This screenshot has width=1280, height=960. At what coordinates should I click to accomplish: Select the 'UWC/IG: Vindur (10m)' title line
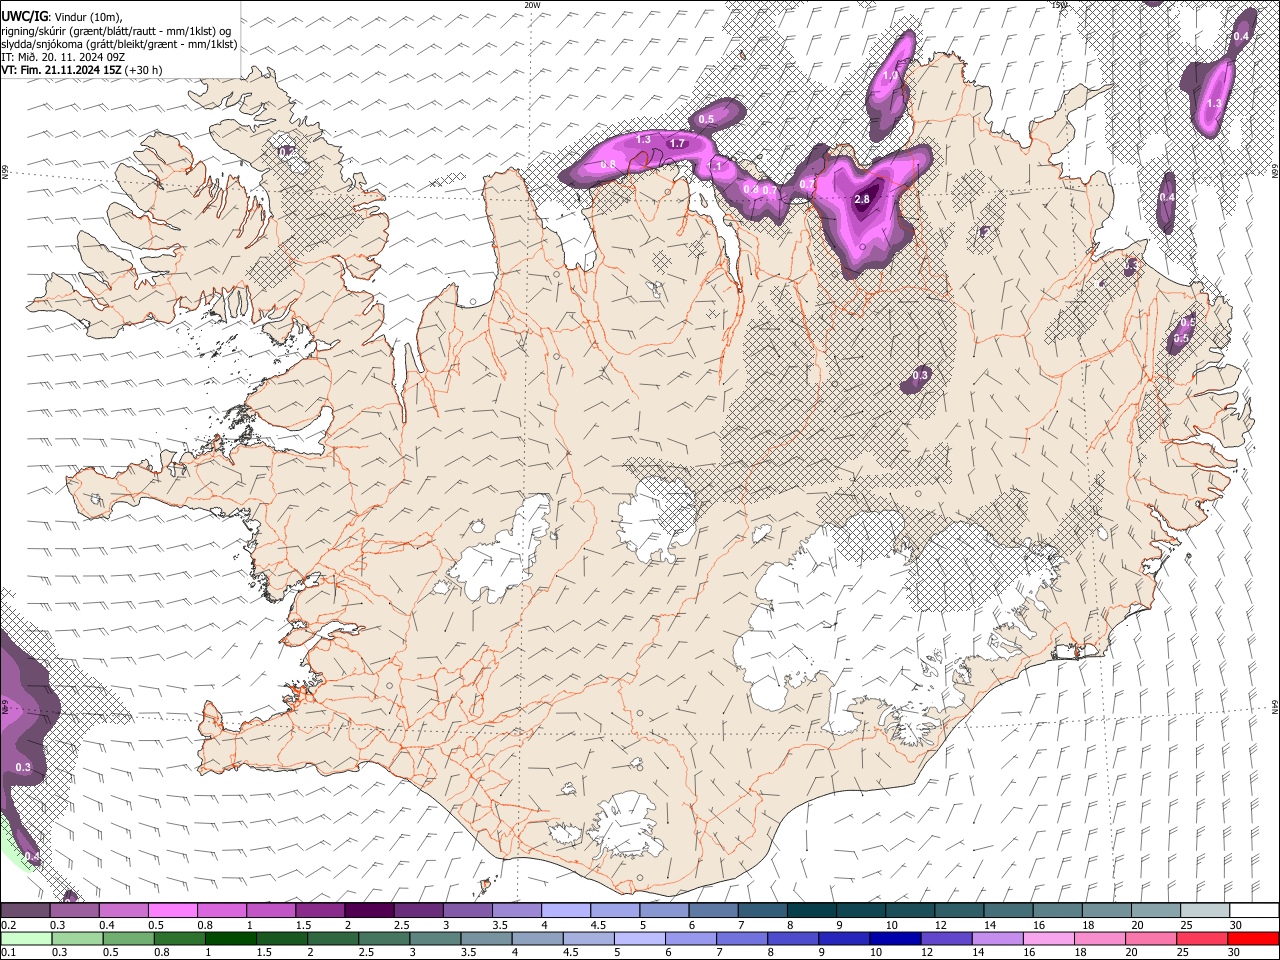point(62,17)
